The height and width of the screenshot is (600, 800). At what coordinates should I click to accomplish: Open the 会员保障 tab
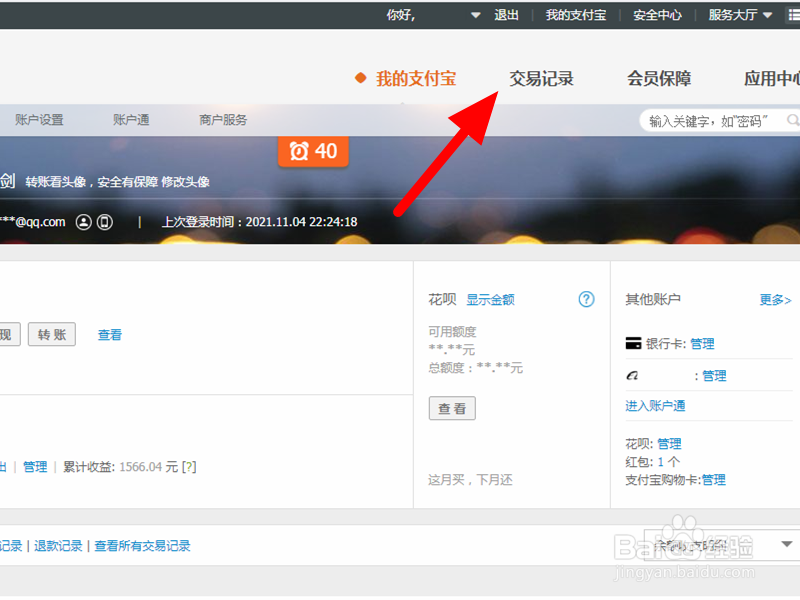[x=659, y=79]
